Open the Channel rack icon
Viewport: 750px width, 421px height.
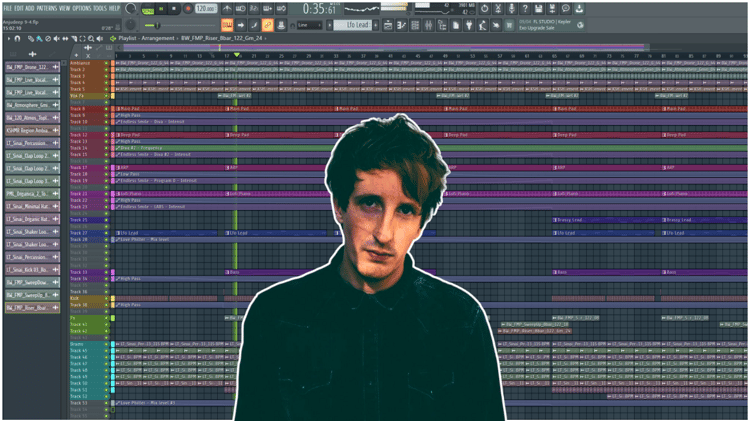(x=415, y=25)
